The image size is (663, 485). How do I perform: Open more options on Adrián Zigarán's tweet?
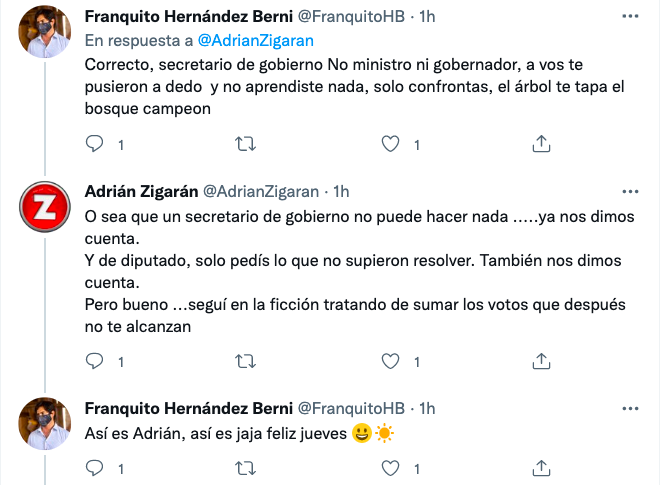[628, 191]
